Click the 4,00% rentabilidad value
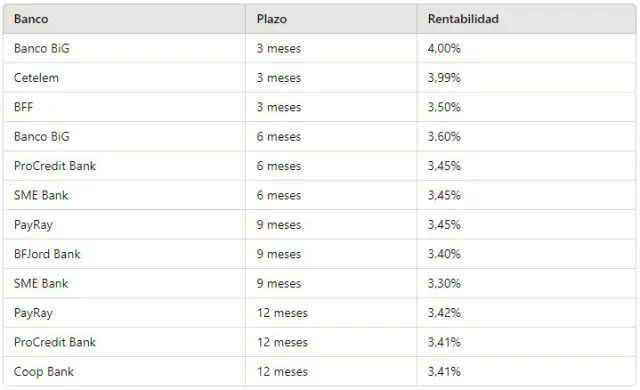The width and height of the screenshot is (640, 390). pyautogui.click(x=444, y=48)
